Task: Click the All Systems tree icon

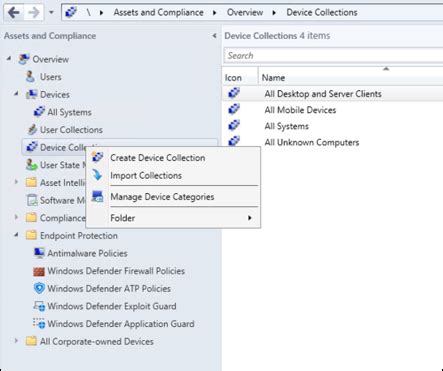Action: (x=39, y=112)
